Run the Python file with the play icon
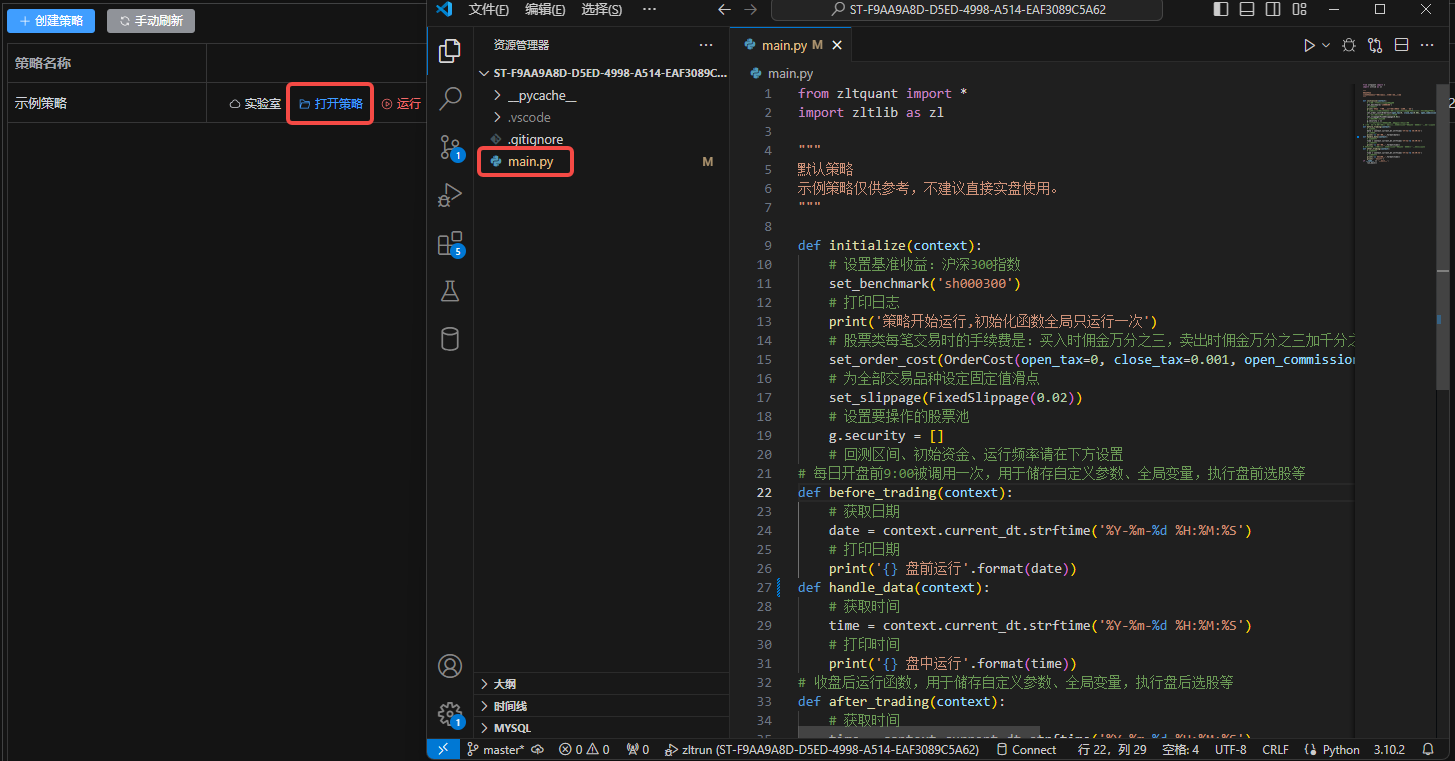The height and width of the screenshot is (761, 1455). click(1309, 45)
